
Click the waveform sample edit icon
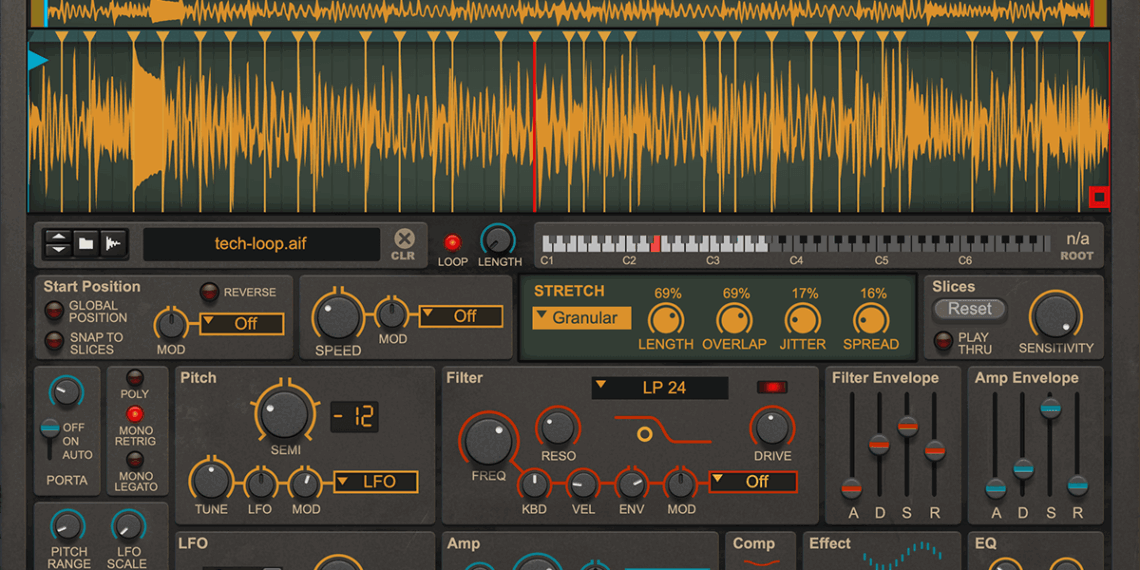click(113, 243)
